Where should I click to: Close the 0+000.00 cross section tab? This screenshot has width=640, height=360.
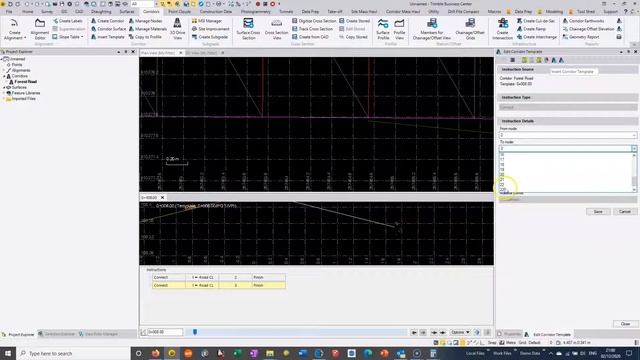pos(162,198)
